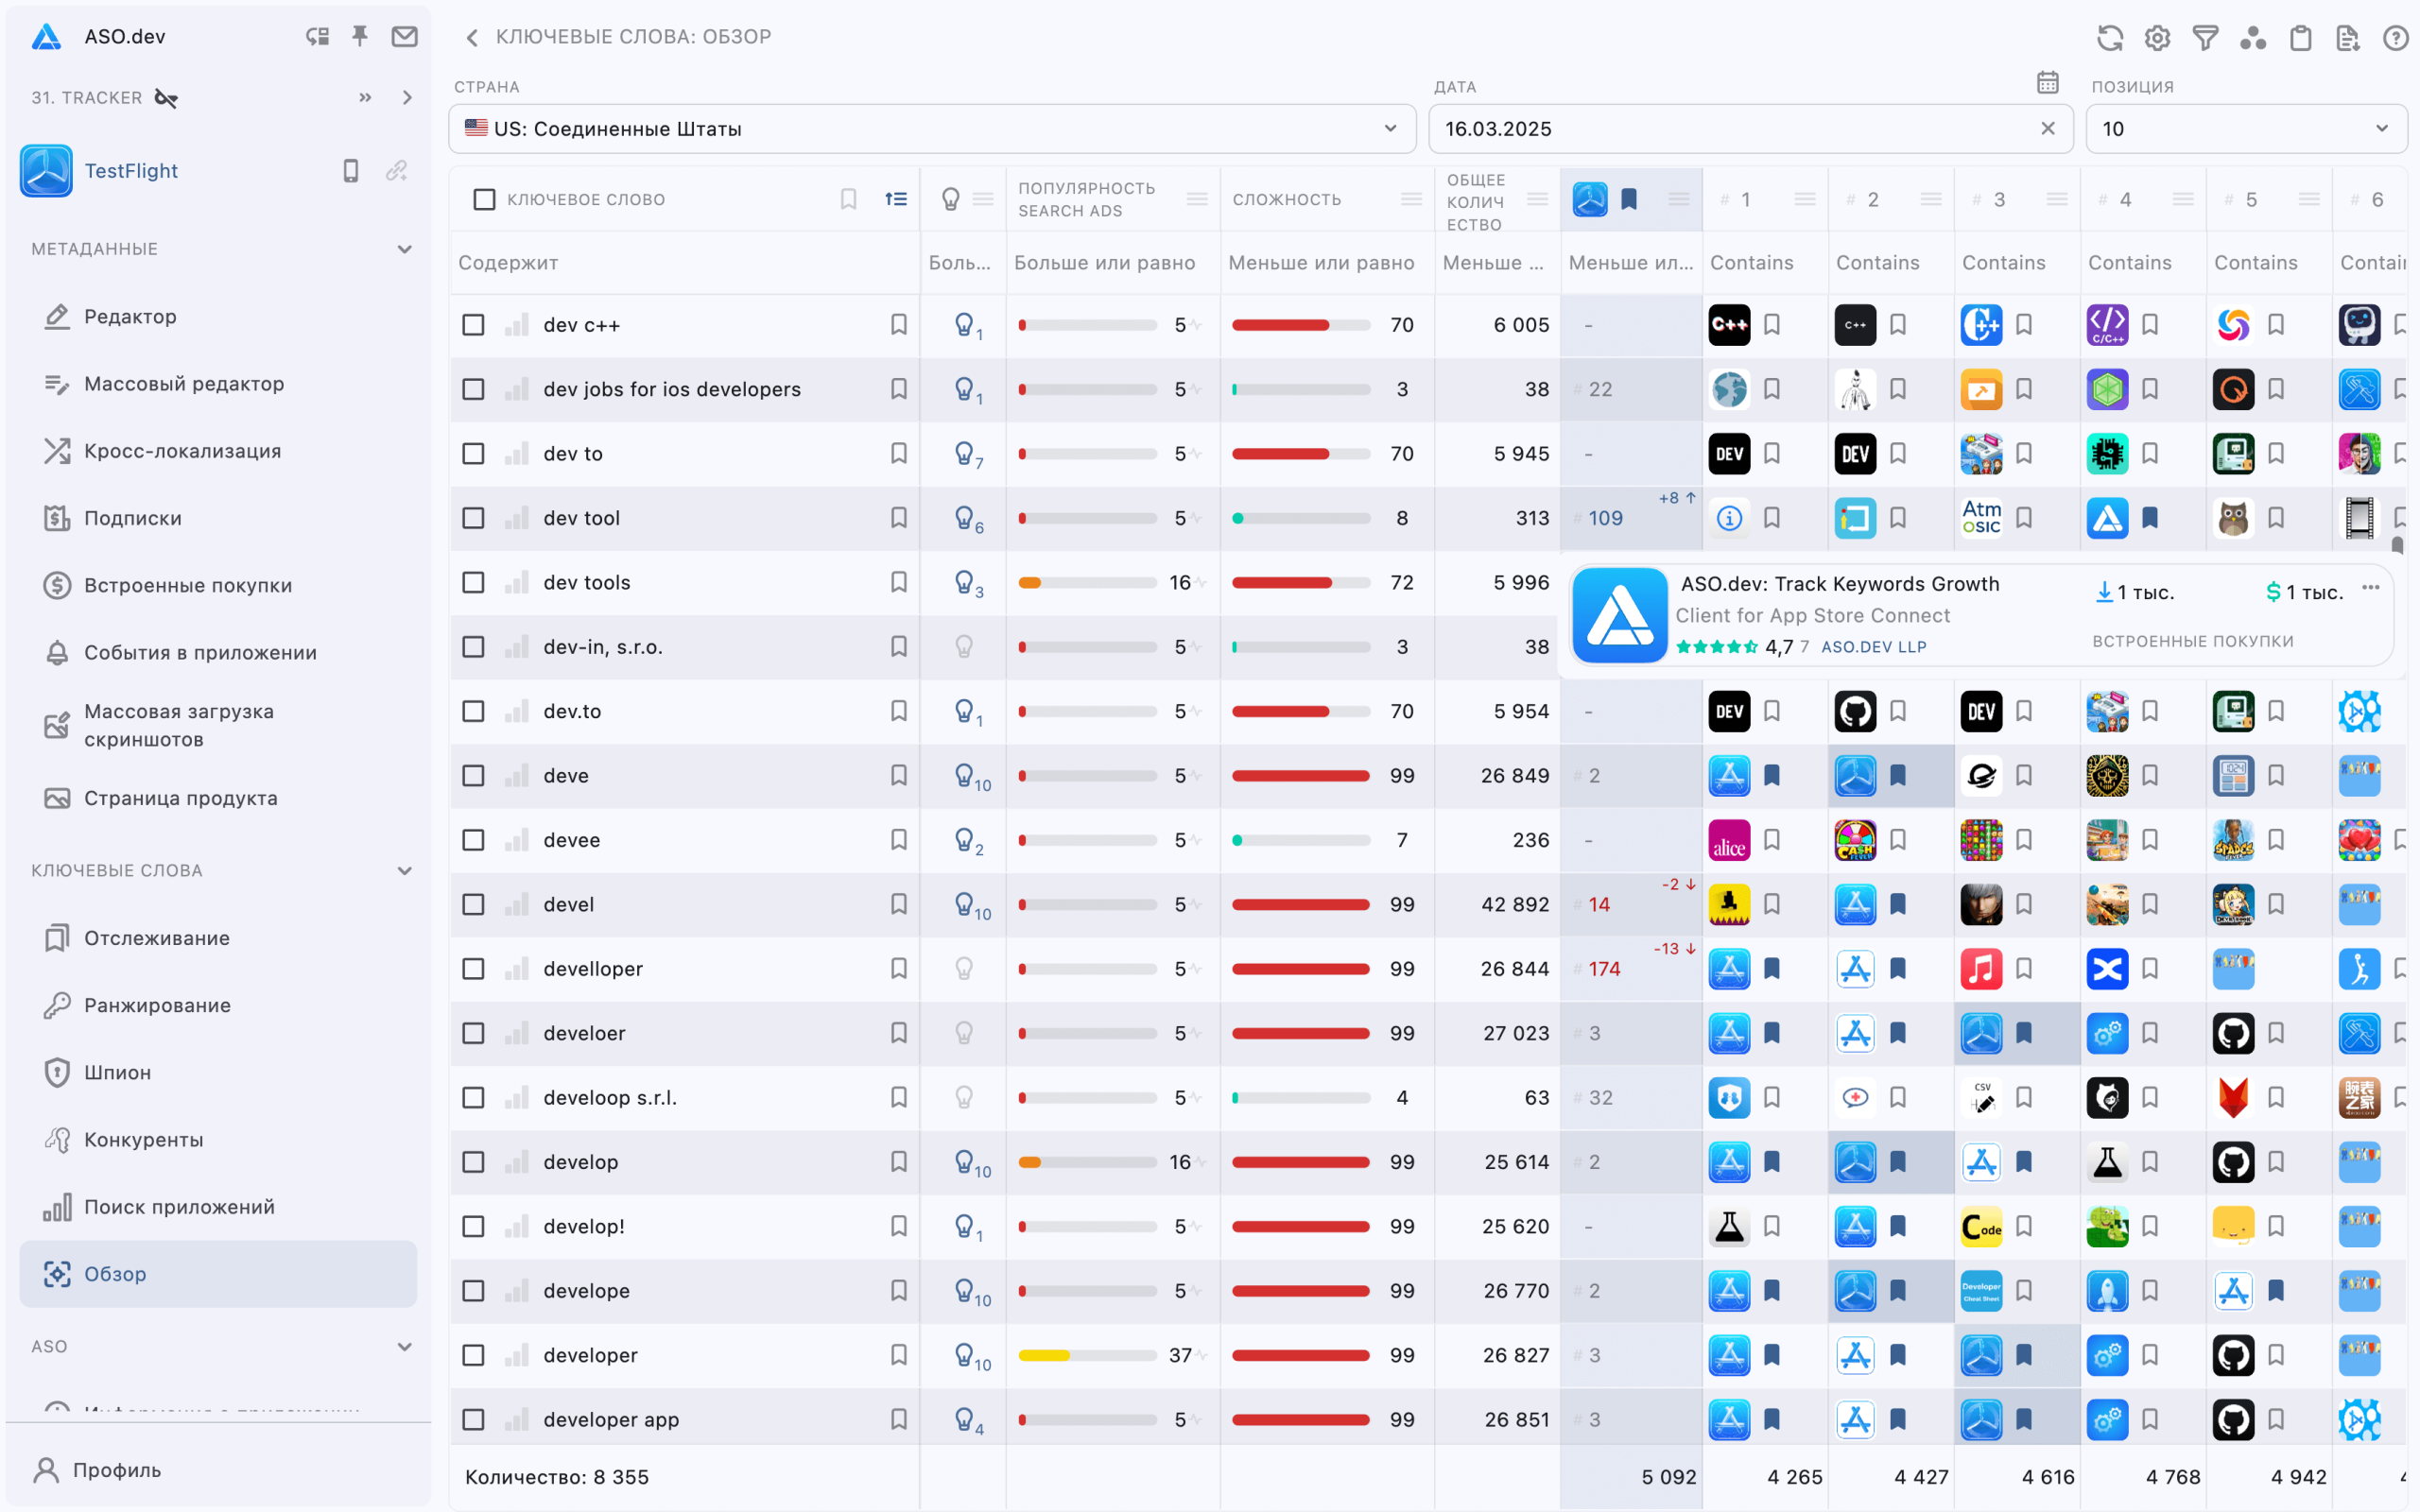This screenshot has width=2420, height=1512.
Task: Click the refresh icon in top toolbar
Action: (x=2109, y=38)
